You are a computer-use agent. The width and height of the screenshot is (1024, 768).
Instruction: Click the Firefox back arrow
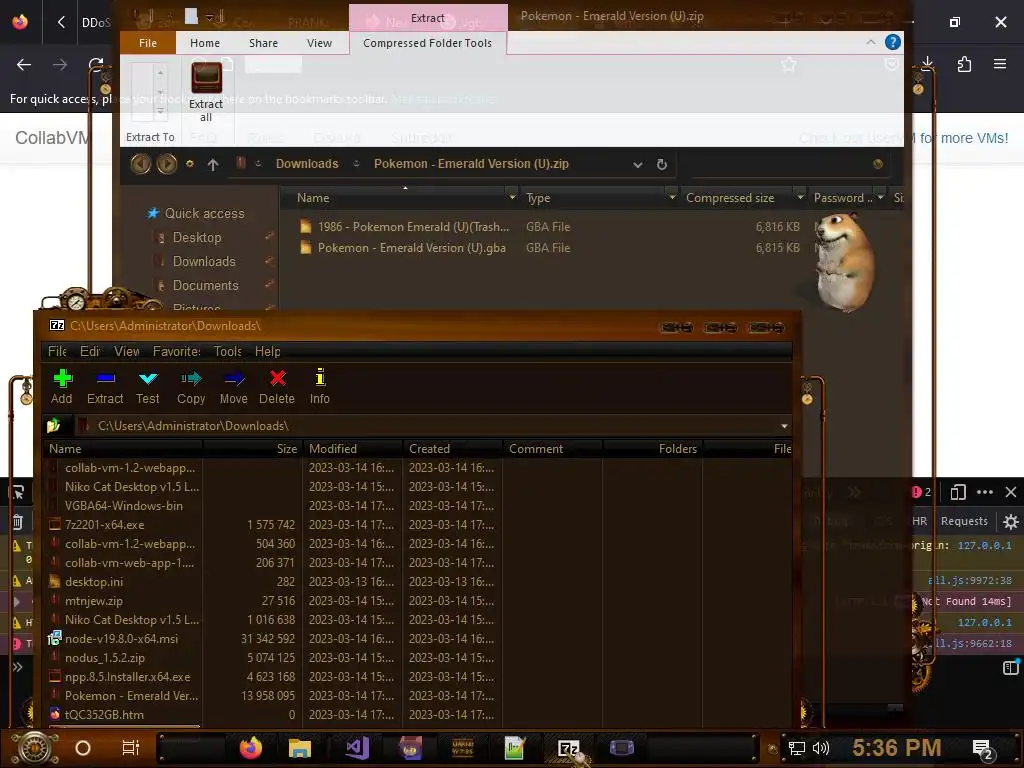(x=24, y=64)
